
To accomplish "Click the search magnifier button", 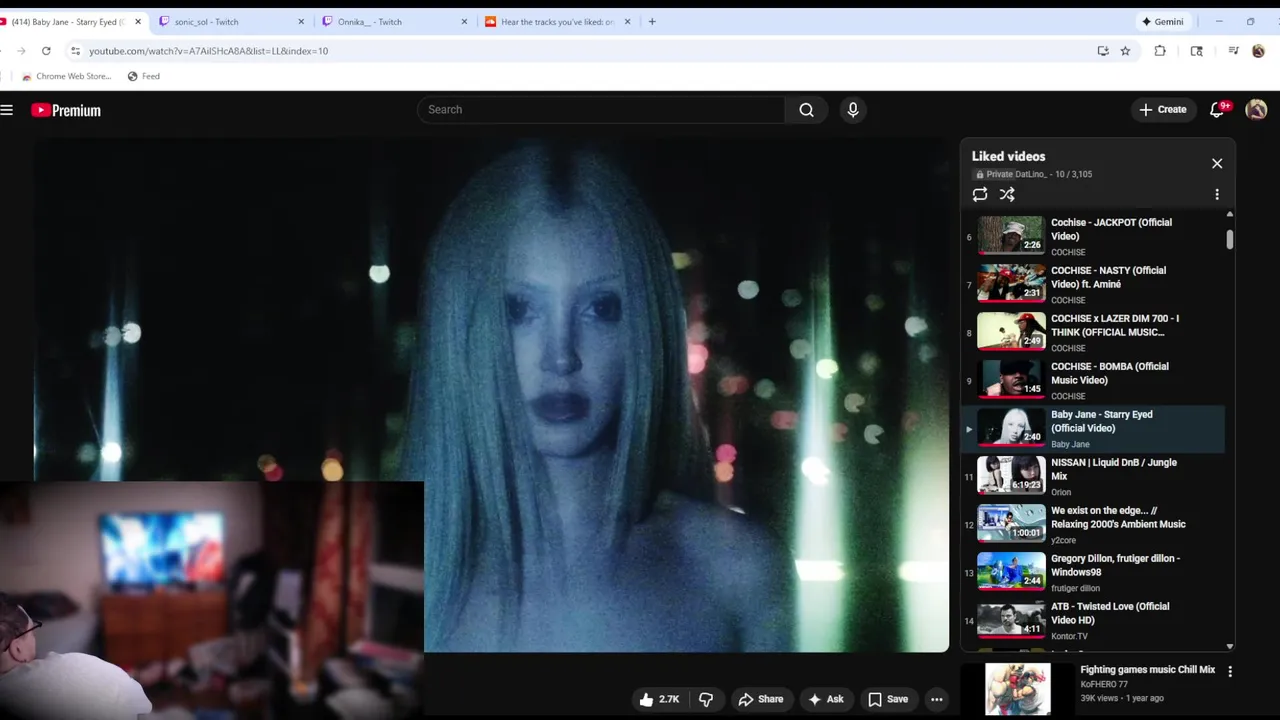I will (806, 110).
